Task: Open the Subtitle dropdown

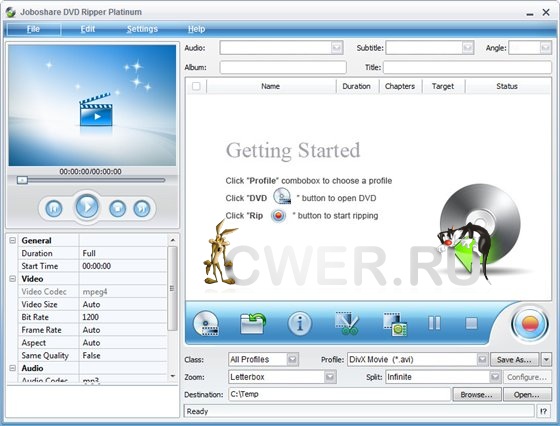Action: [468, 47]
